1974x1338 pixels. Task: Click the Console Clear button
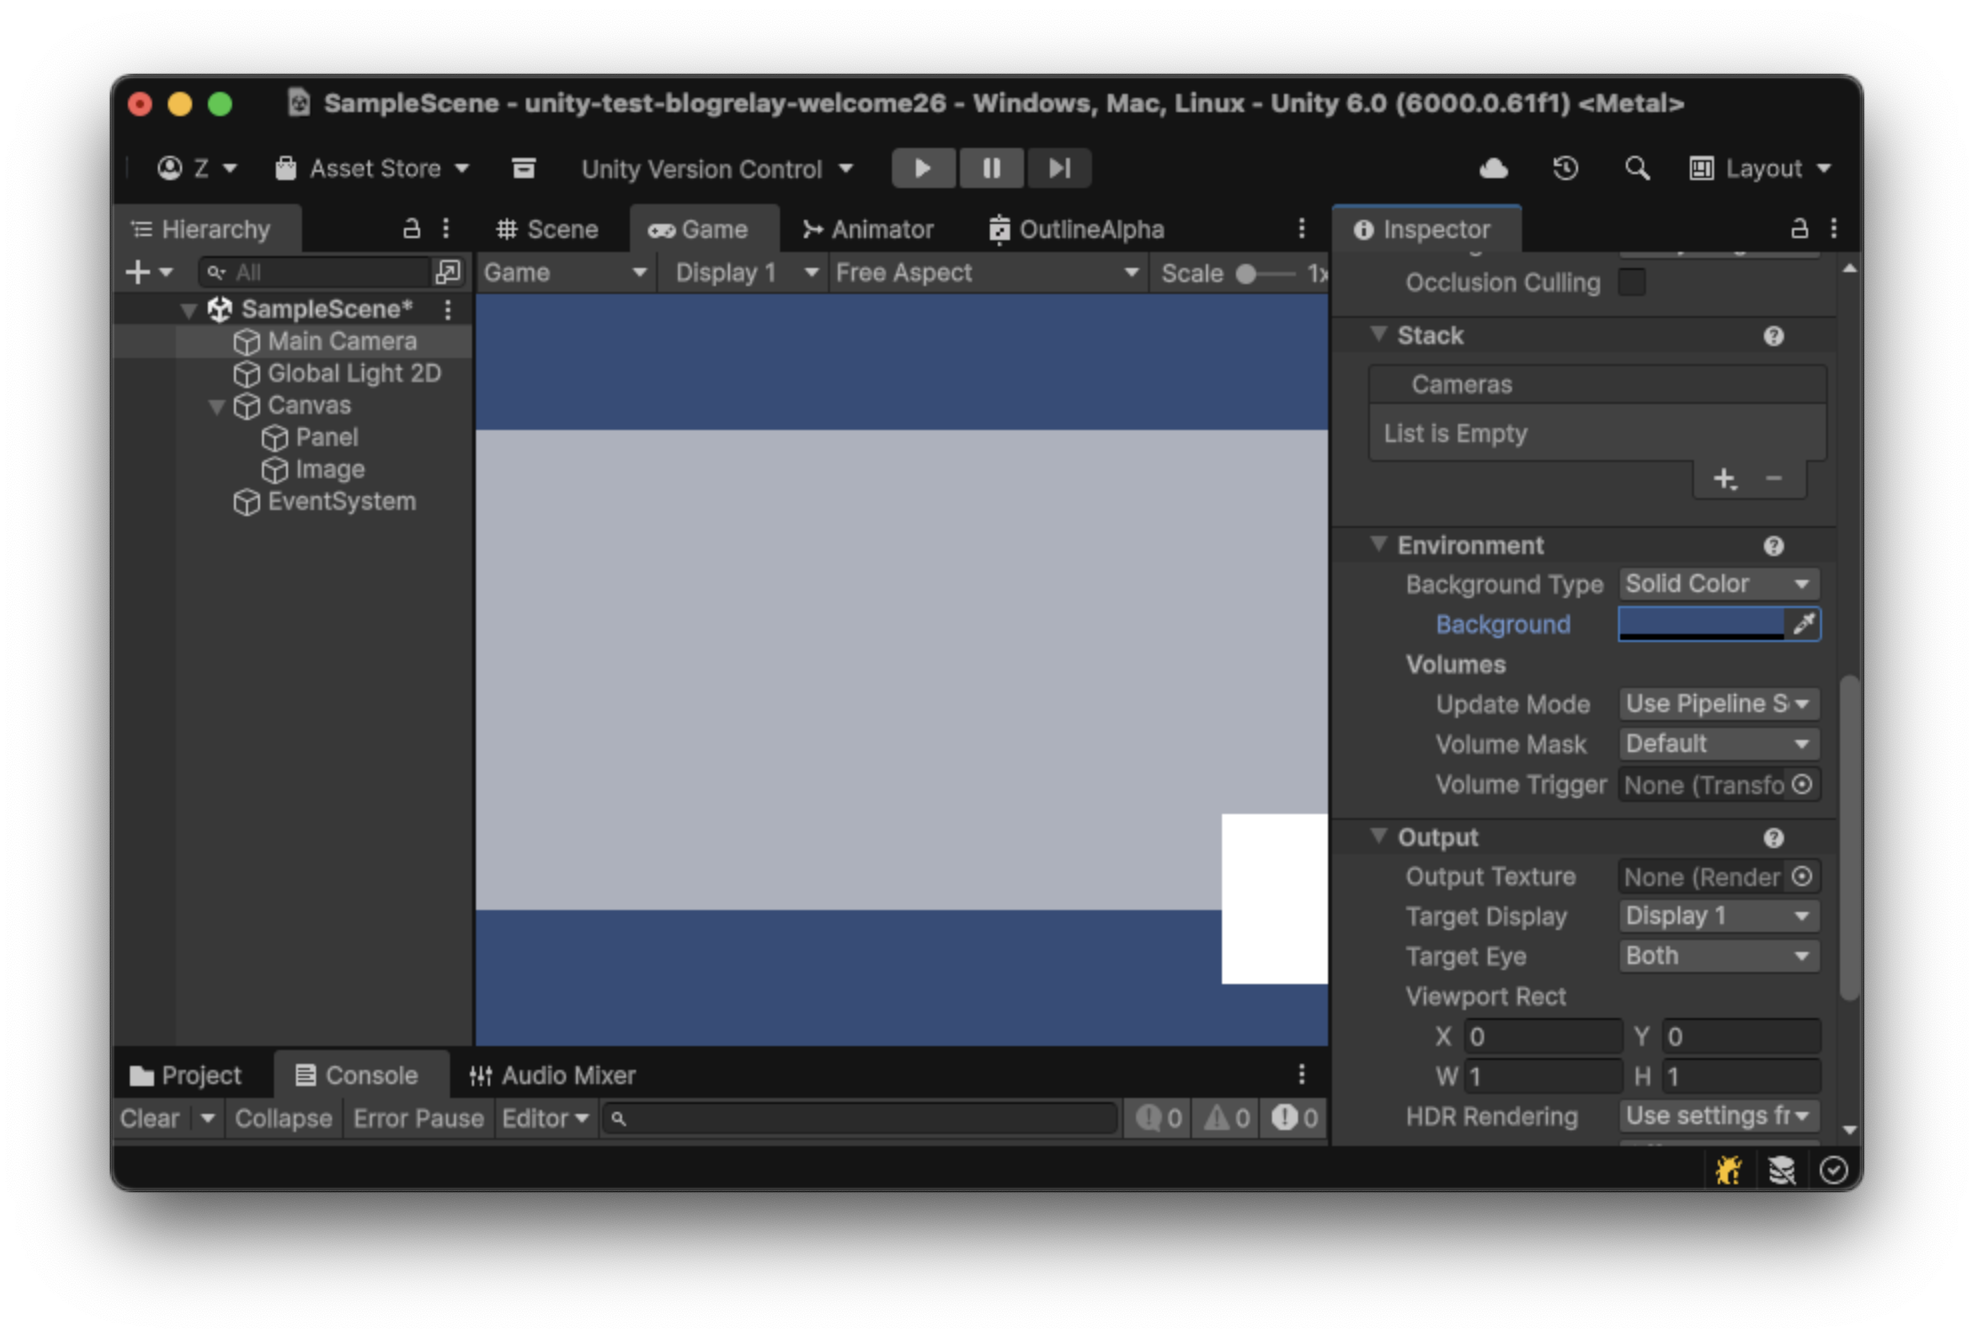(150, 1118)
